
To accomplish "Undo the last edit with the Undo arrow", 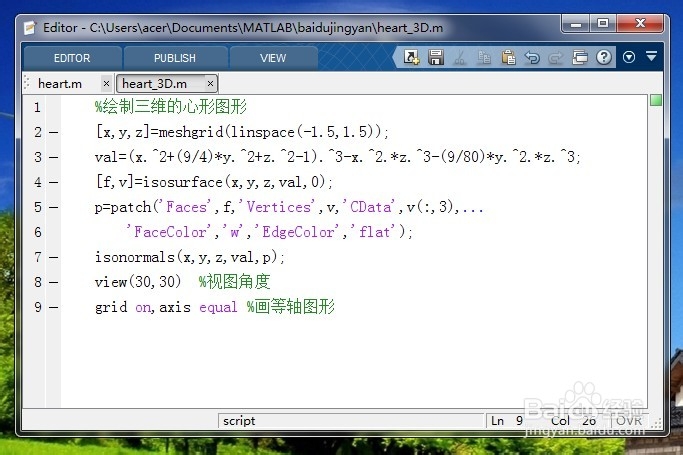I will point(532,57).
